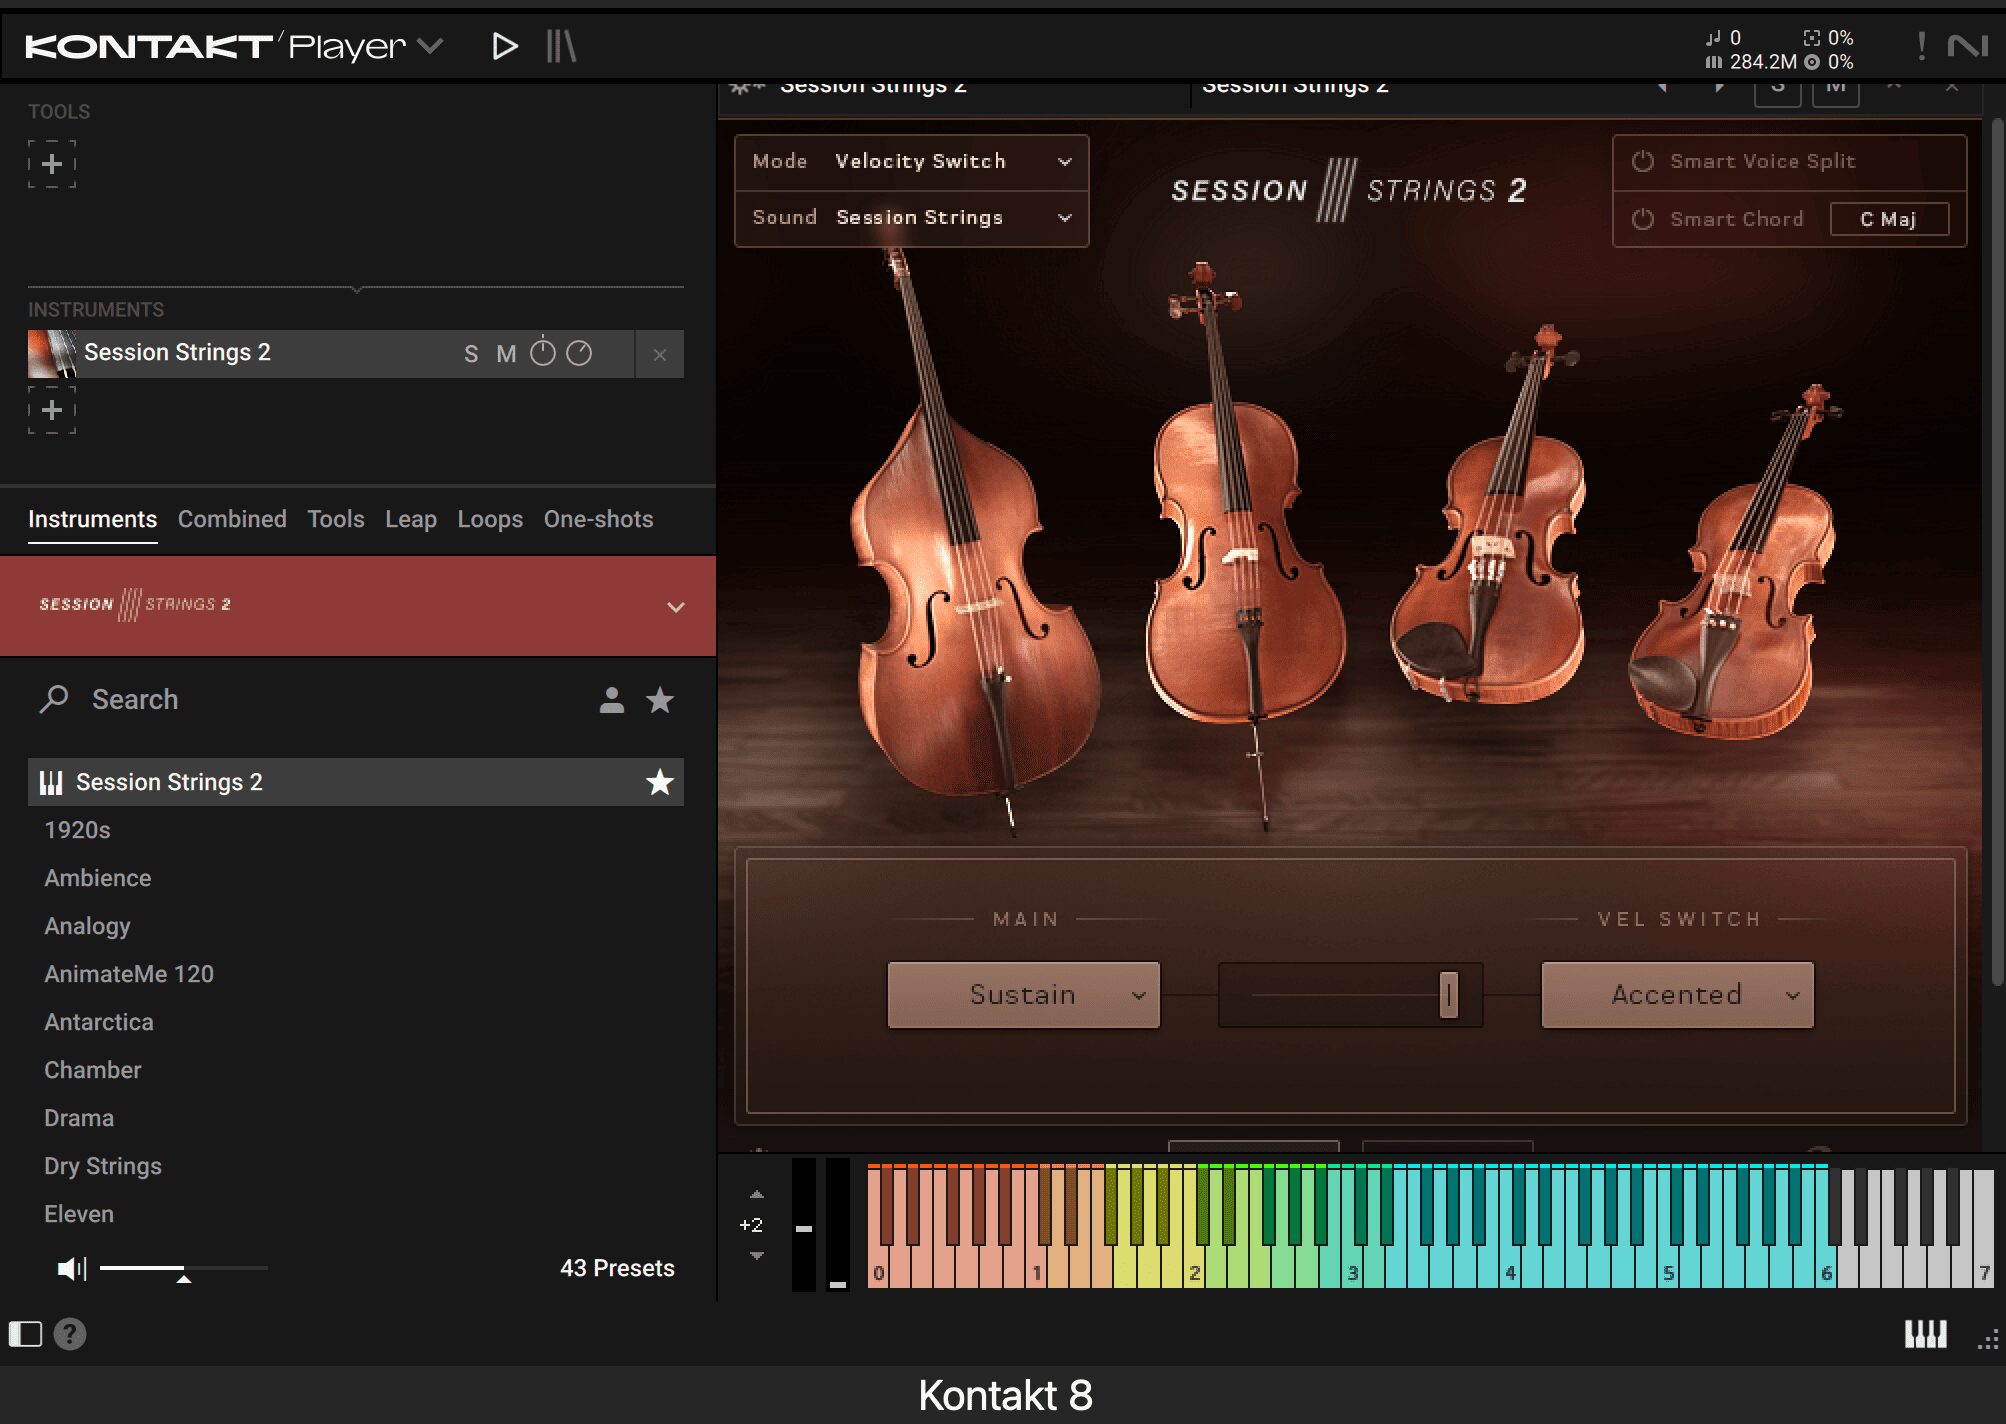Unfavorite the Session Strings 2 preset star
The image size is (2006, 1424).
pos(660,782)
